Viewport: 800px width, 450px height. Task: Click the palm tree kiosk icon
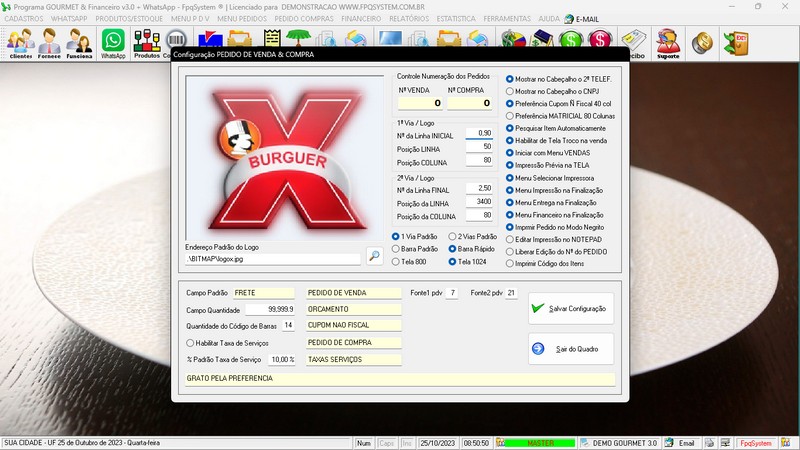click(x=298, y=38)
